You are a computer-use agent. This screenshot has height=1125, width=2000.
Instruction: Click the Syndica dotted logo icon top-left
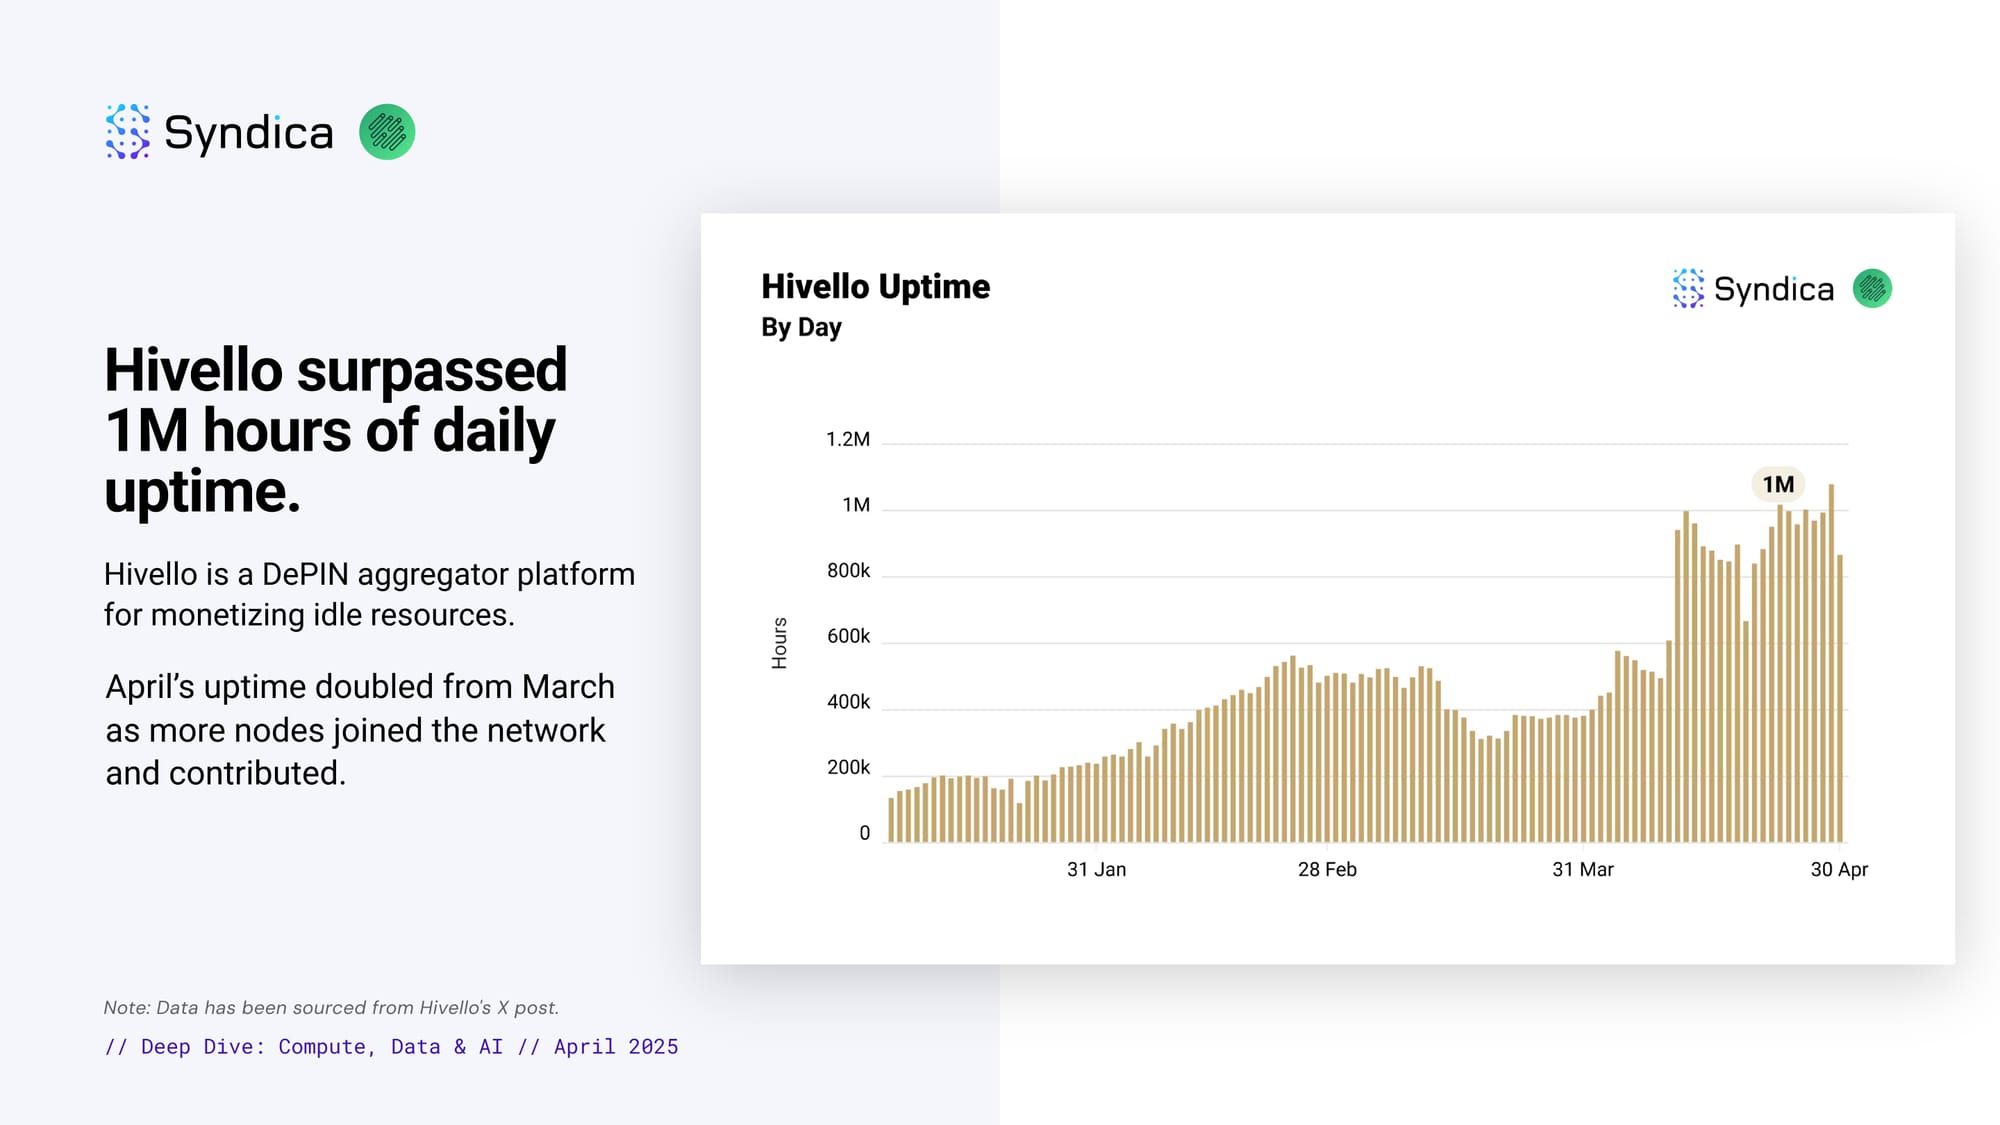[x=128, y=131]
